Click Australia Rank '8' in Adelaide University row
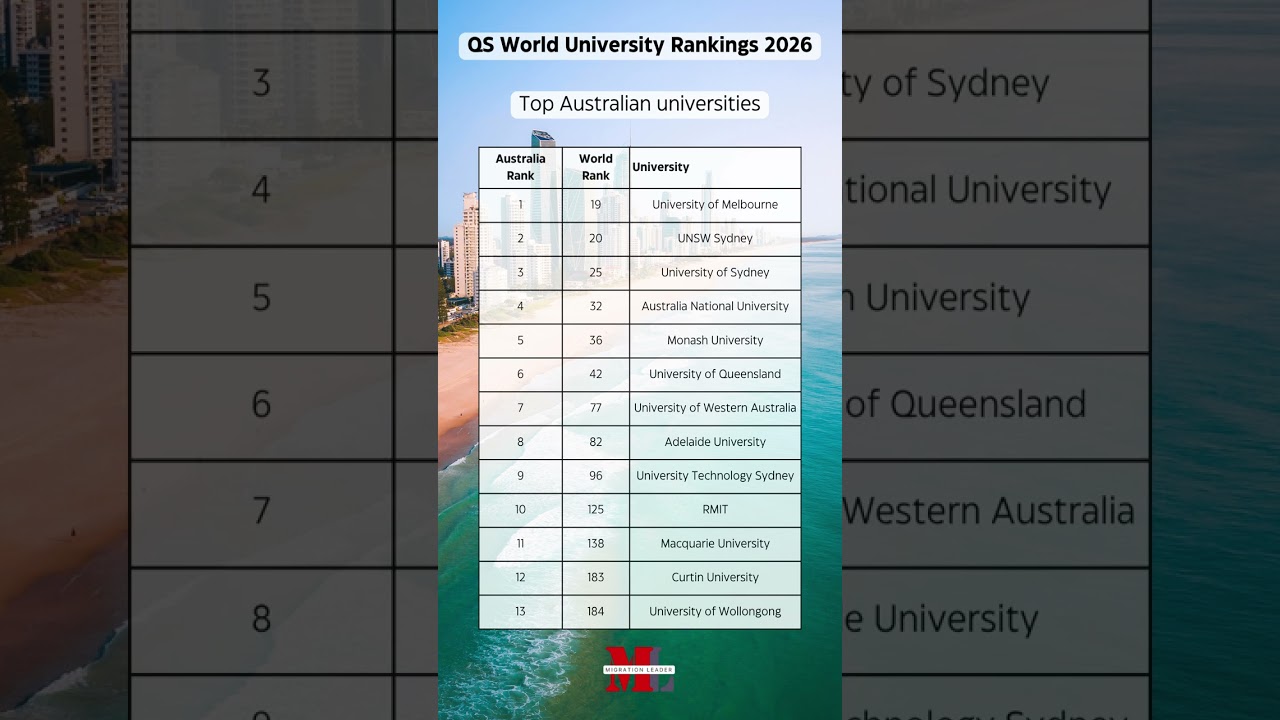Screen dimensions: 1280x720 coord(520,442)
